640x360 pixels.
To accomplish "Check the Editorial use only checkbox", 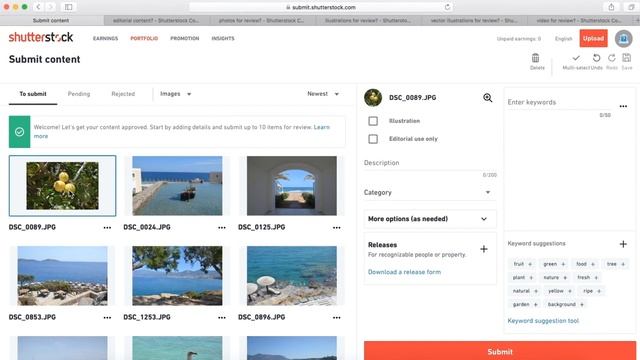I will pos(373,139).
